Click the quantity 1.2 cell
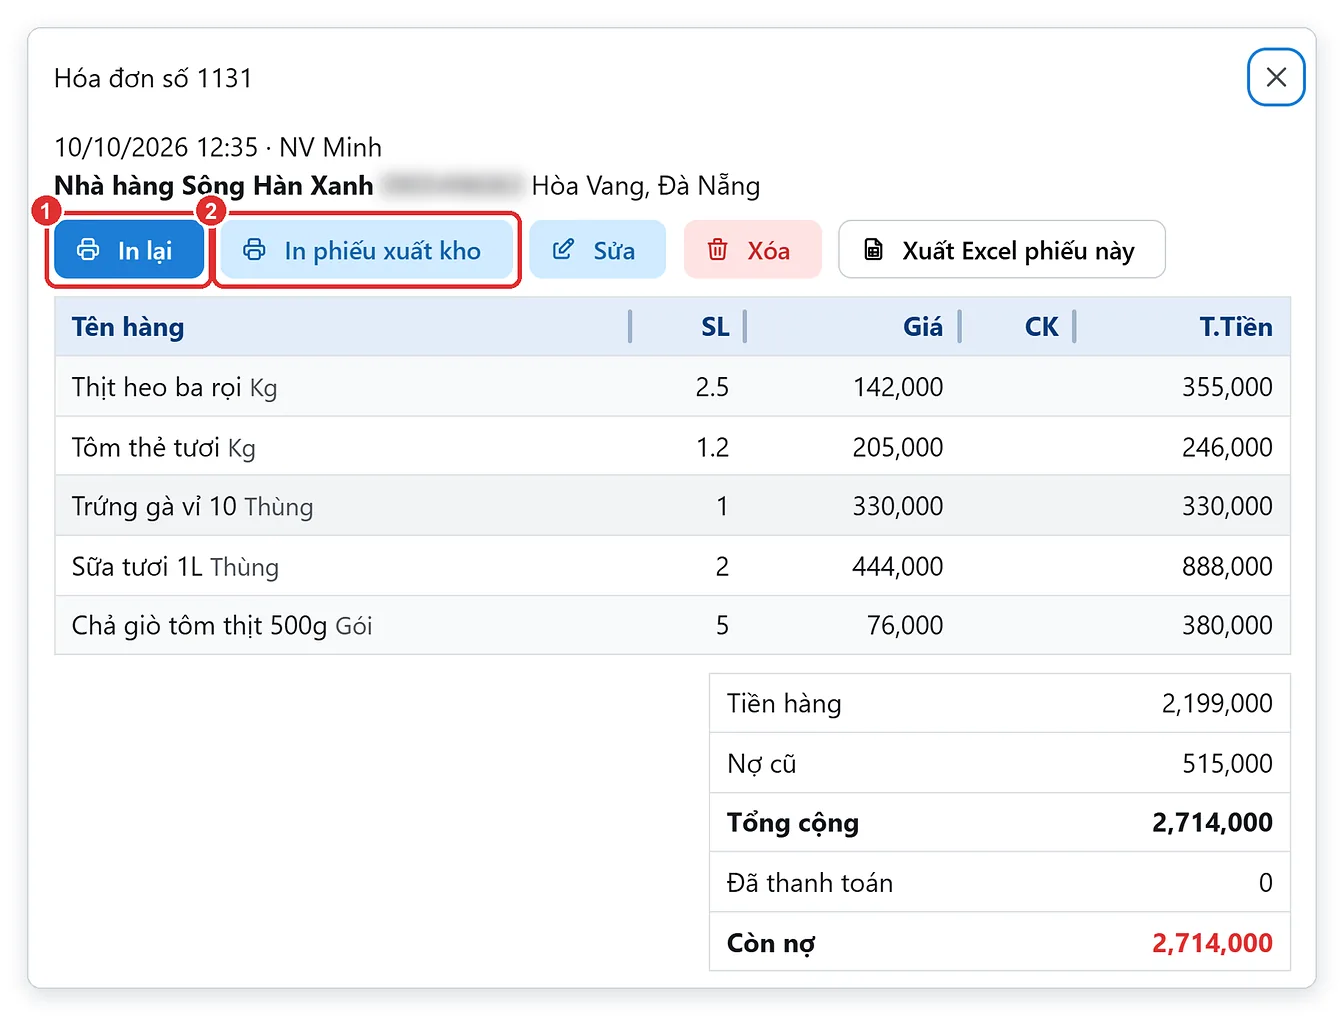The width and height of the screenshot is (1344, 1016). pyautogui.click(x=712, y=447)
